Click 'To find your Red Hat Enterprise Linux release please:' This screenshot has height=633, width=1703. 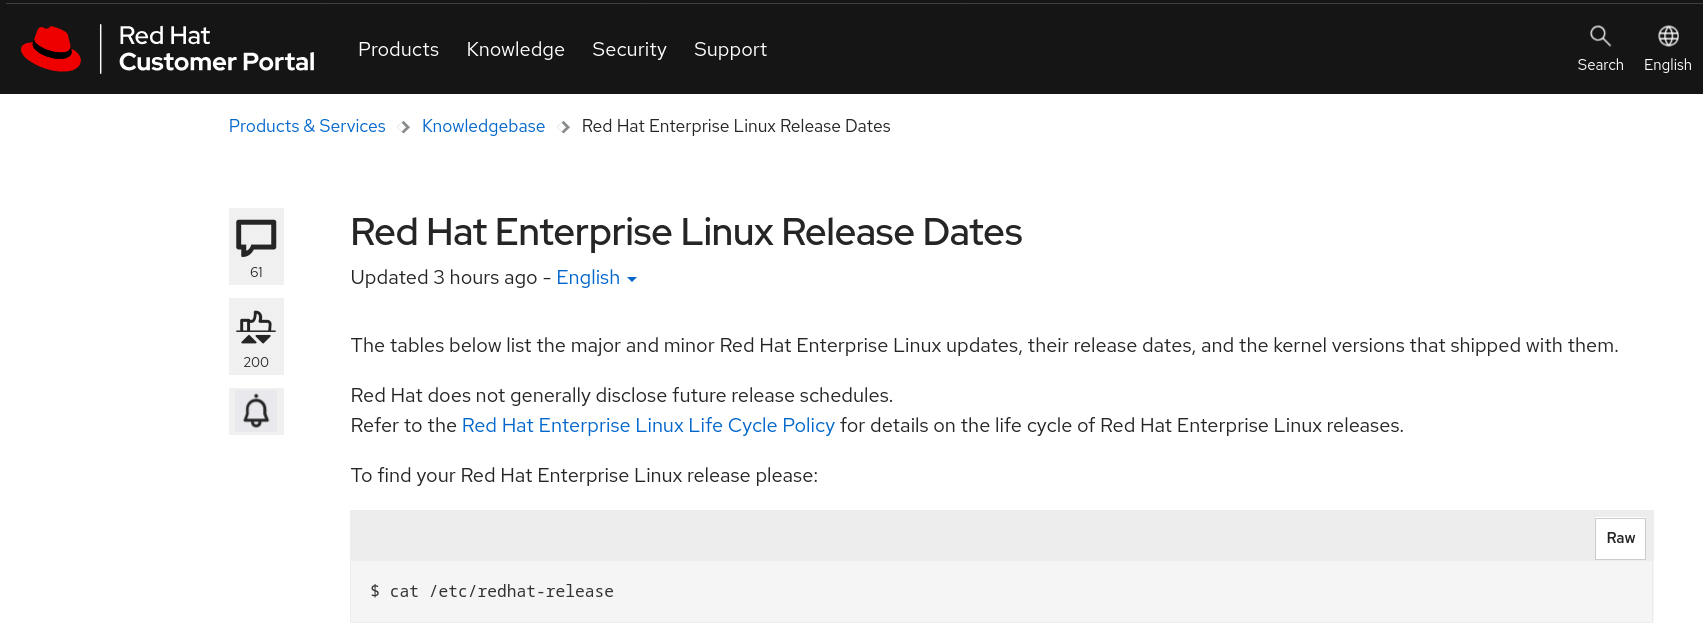pos(584,475)
